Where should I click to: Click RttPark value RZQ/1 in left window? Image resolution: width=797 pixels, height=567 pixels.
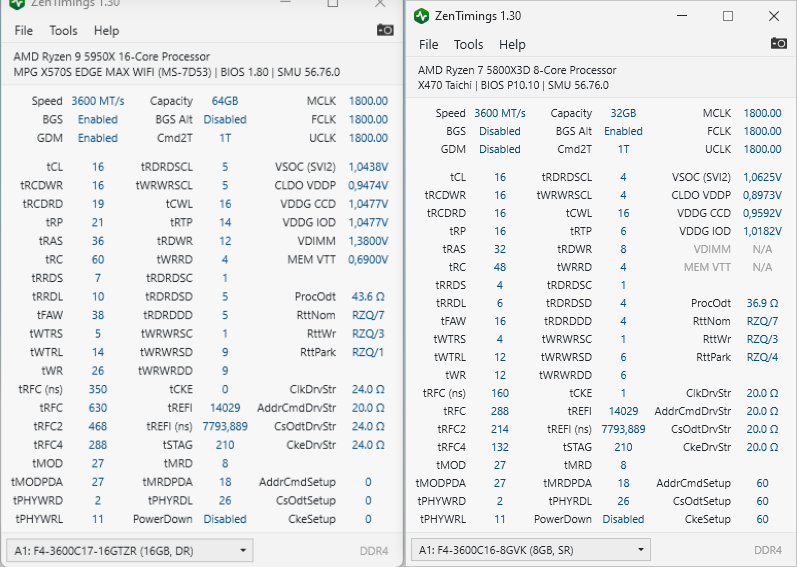(368, 352)
